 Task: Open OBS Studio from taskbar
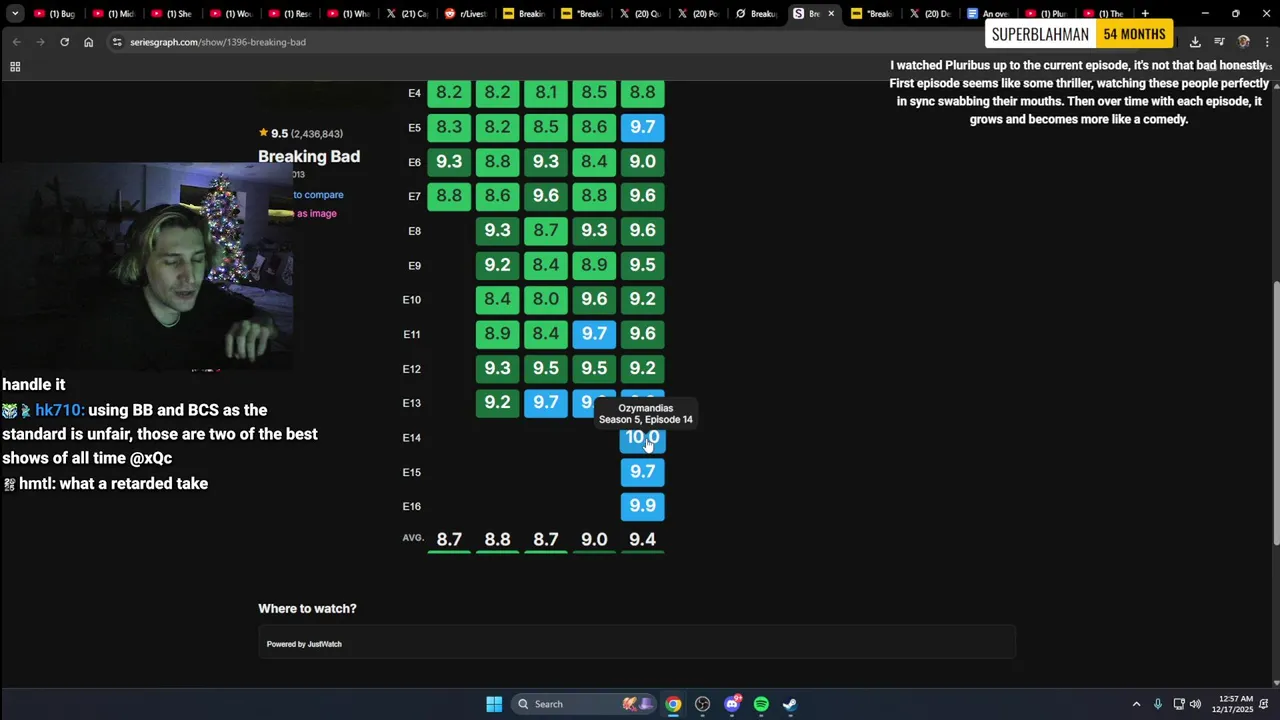703,704
